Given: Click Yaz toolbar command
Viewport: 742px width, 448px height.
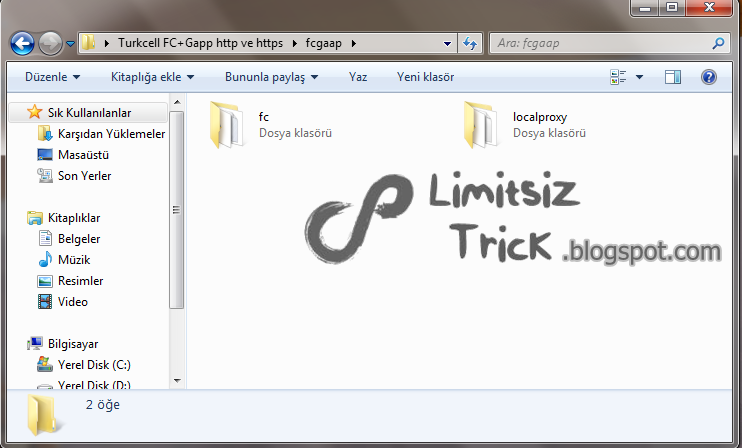Looking at the screenshot, I should [358, 77].
